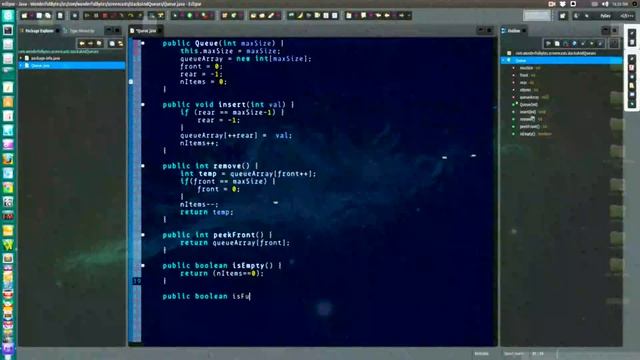Click the Writable status bar entry
Image resolution: width=640 pixels, height=360 pixels.
(482, 354)
